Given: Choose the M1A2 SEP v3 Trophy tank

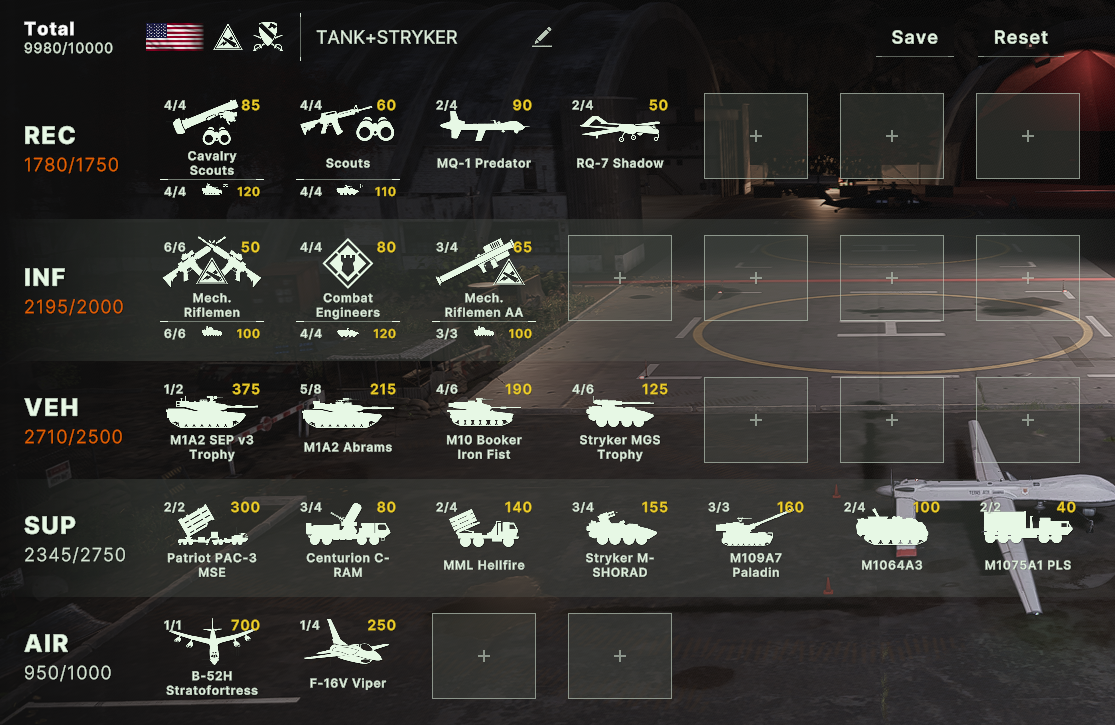Looking at the screenshot, I should coord(211,412).
